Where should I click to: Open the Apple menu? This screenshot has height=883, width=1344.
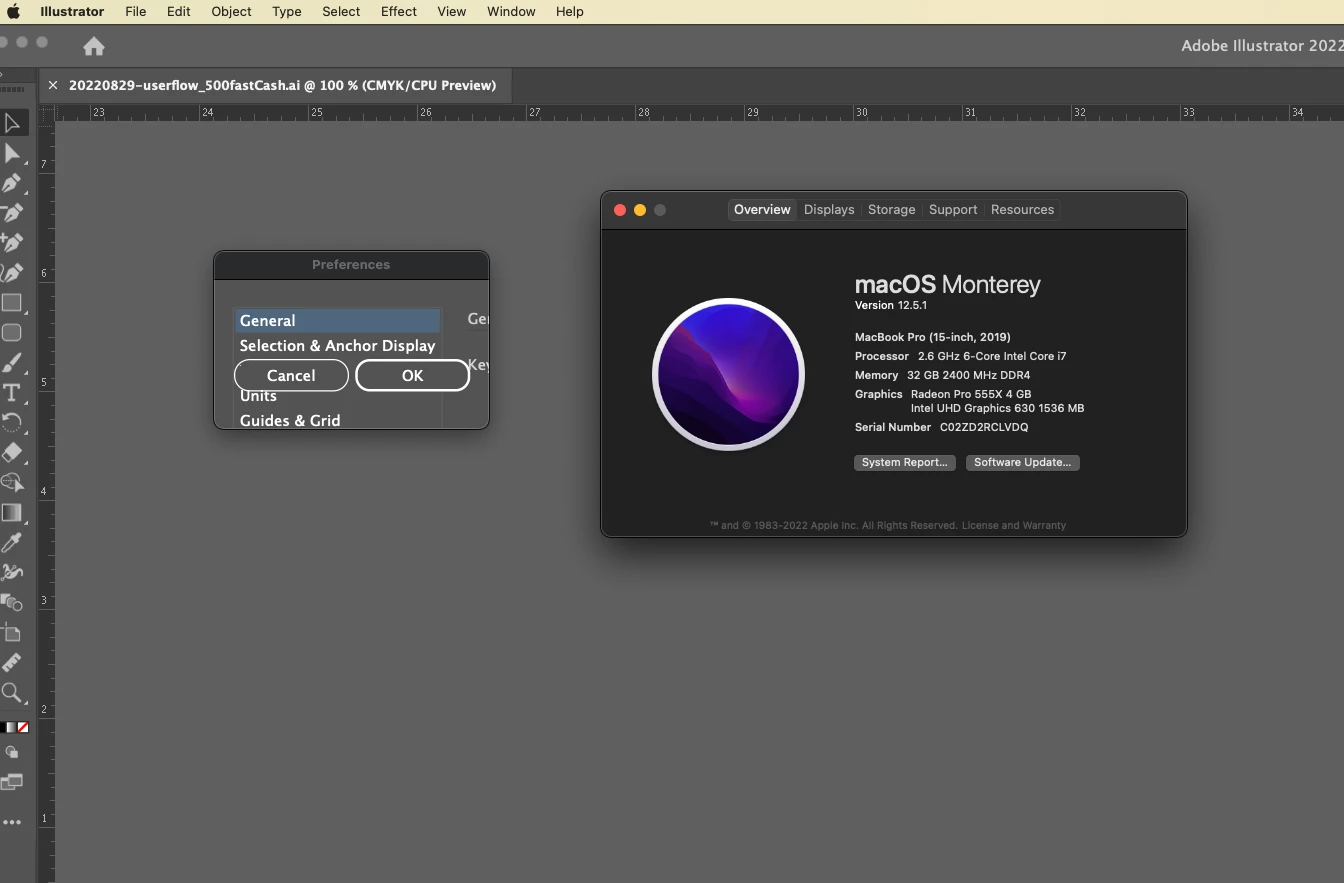(14, 11)
